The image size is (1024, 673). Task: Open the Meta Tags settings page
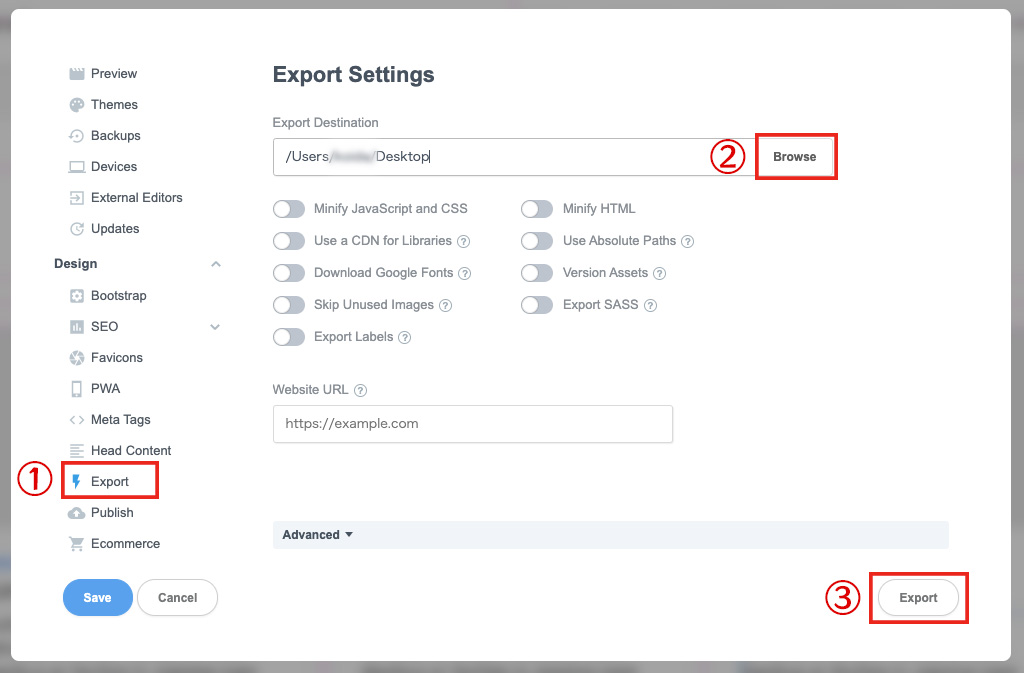point(120,420)
